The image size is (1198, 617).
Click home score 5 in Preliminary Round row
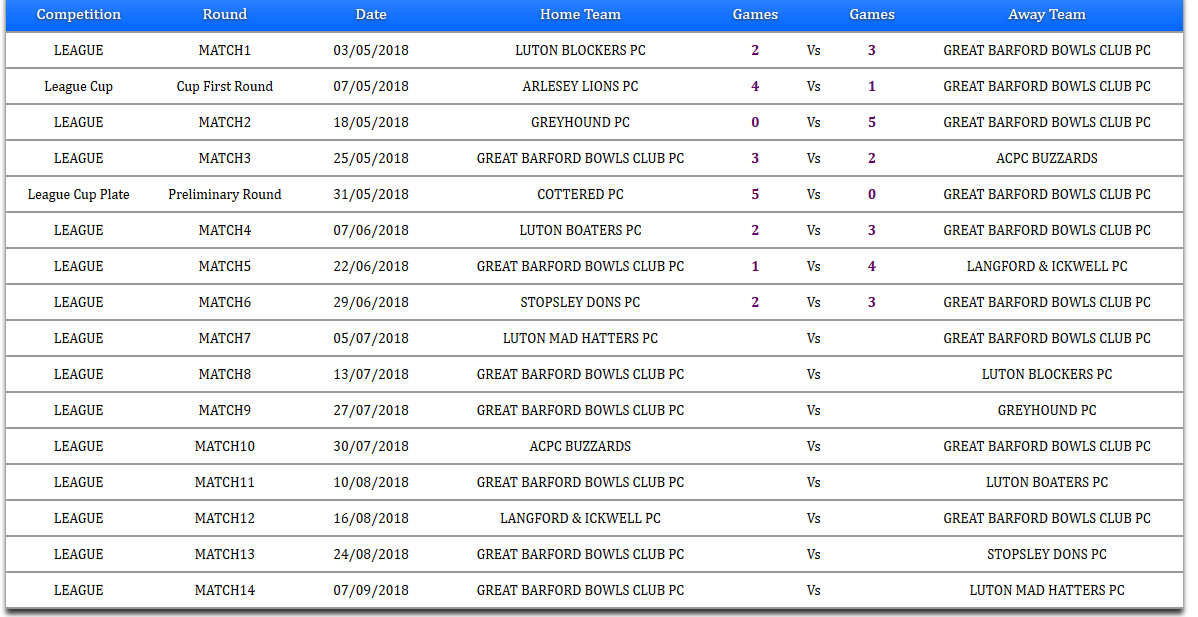(755, 194)
